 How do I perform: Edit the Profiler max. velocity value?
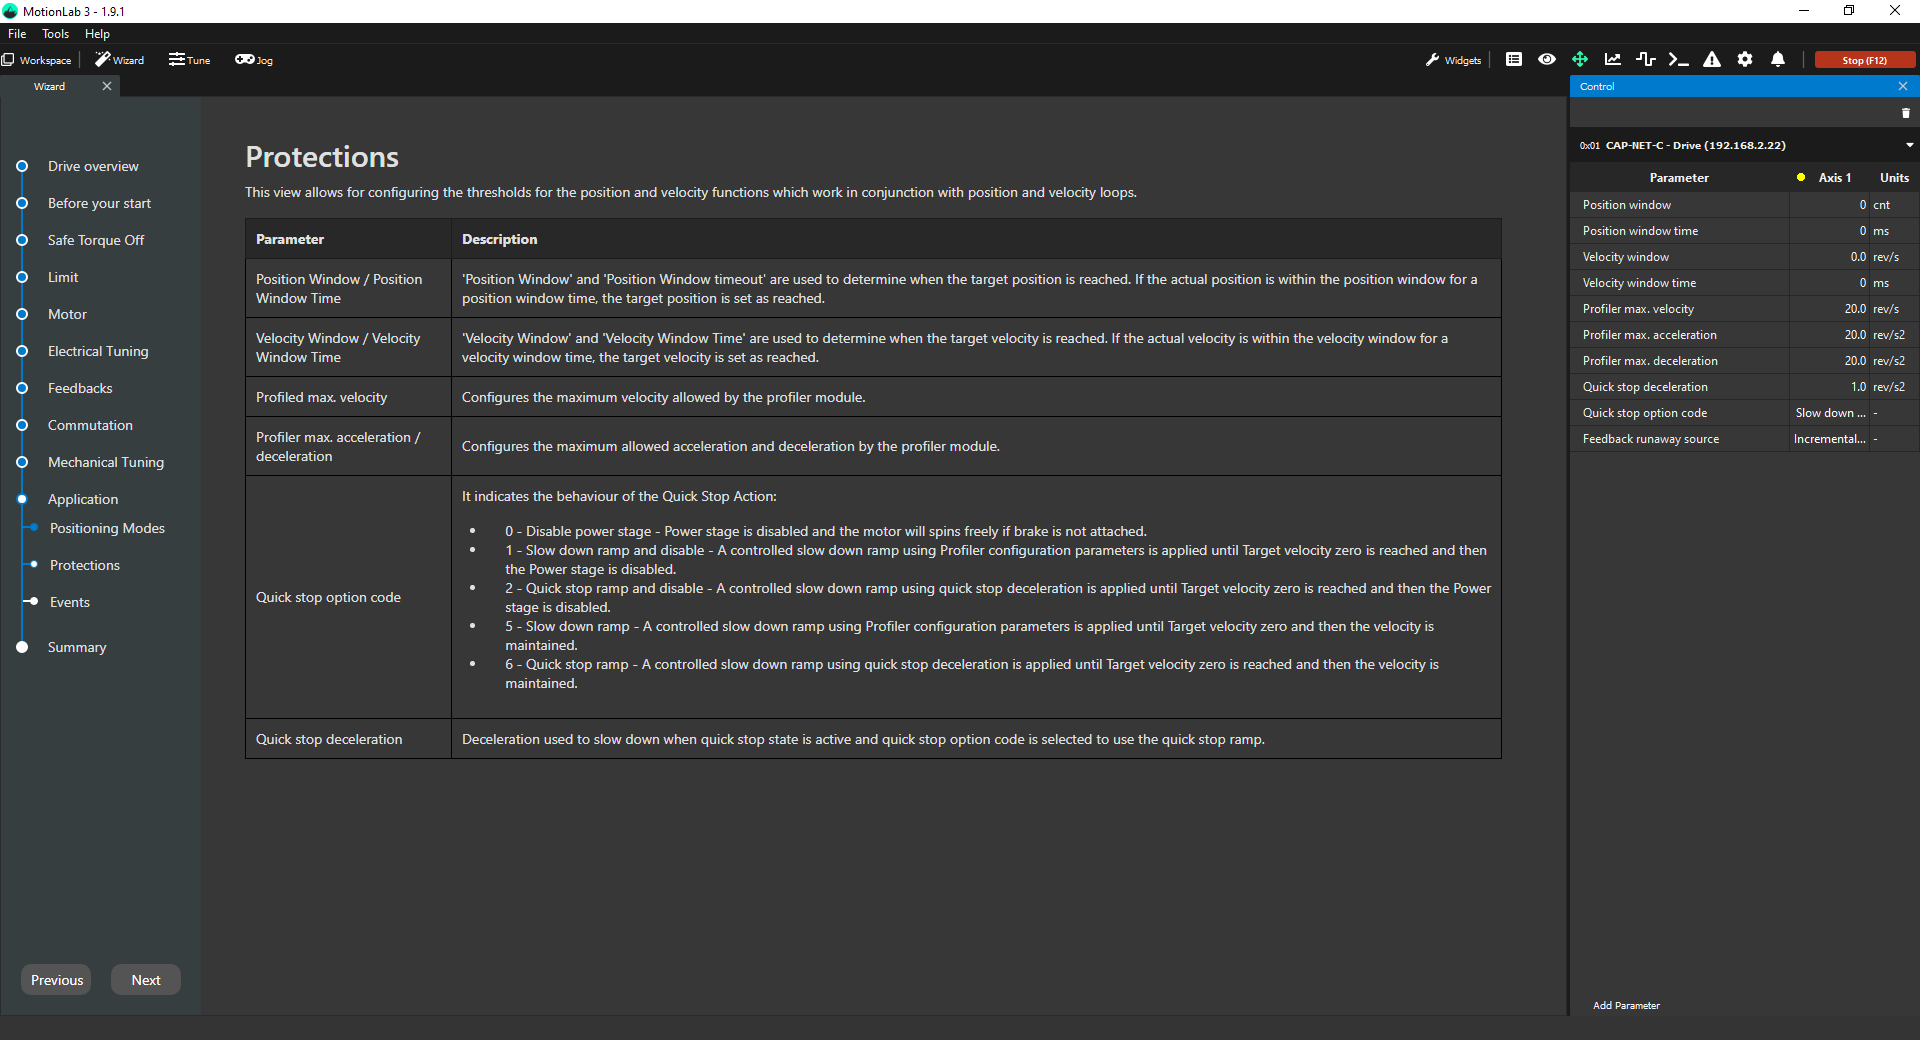(x=1829, y=309)
